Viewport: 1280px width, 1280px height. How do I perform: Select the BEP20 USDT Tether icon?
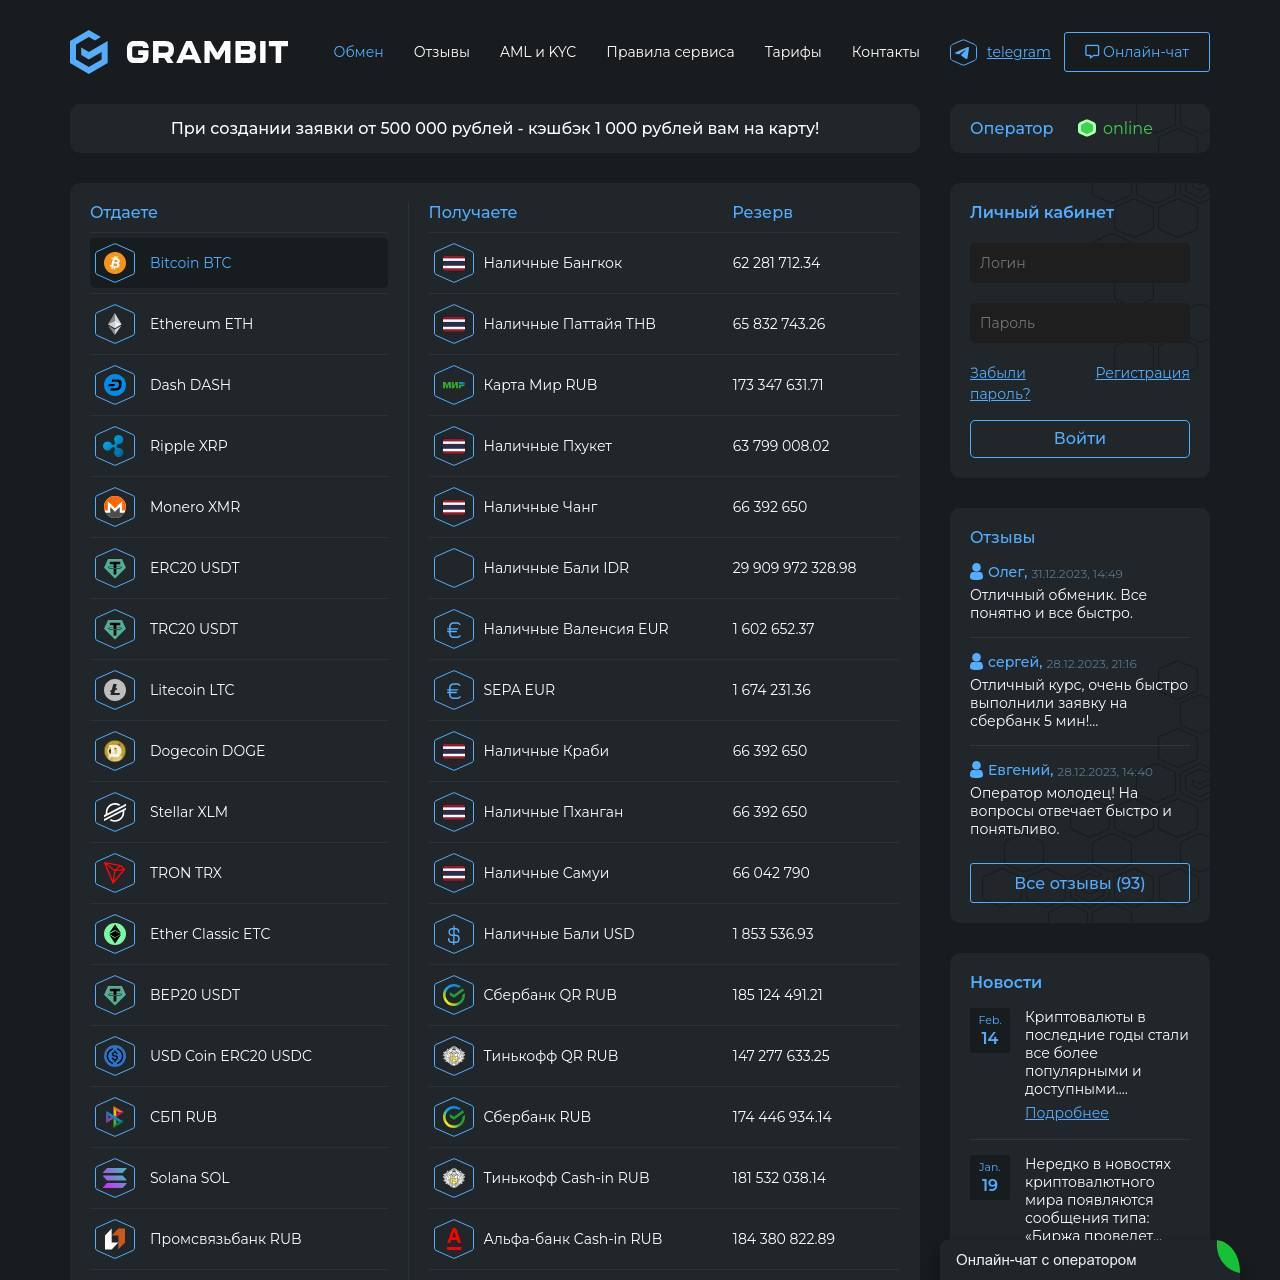[x=115, y=995]
